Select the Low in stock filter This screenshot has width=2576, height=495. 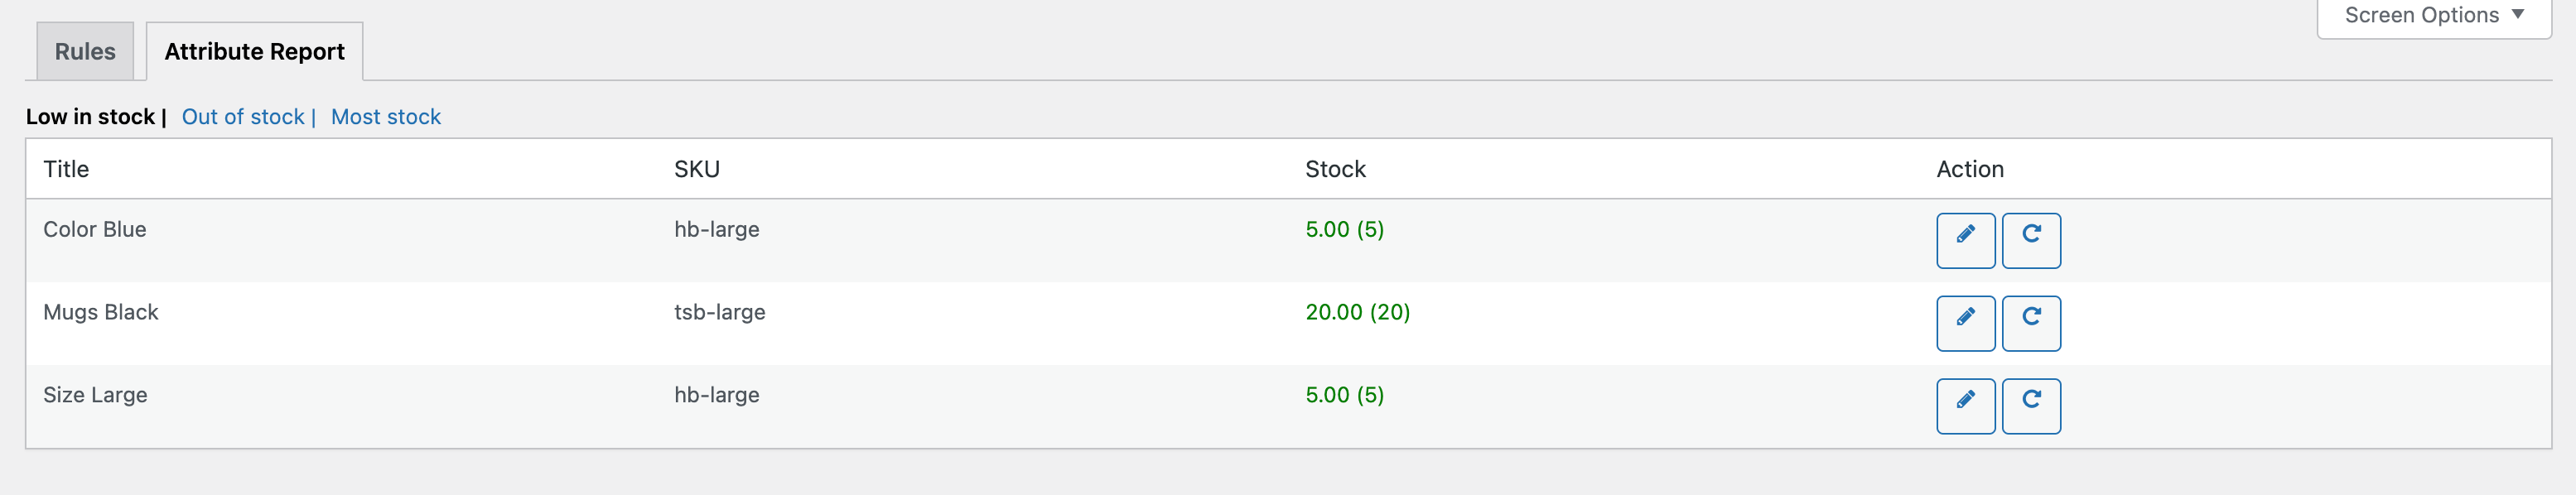click(89, 116)
